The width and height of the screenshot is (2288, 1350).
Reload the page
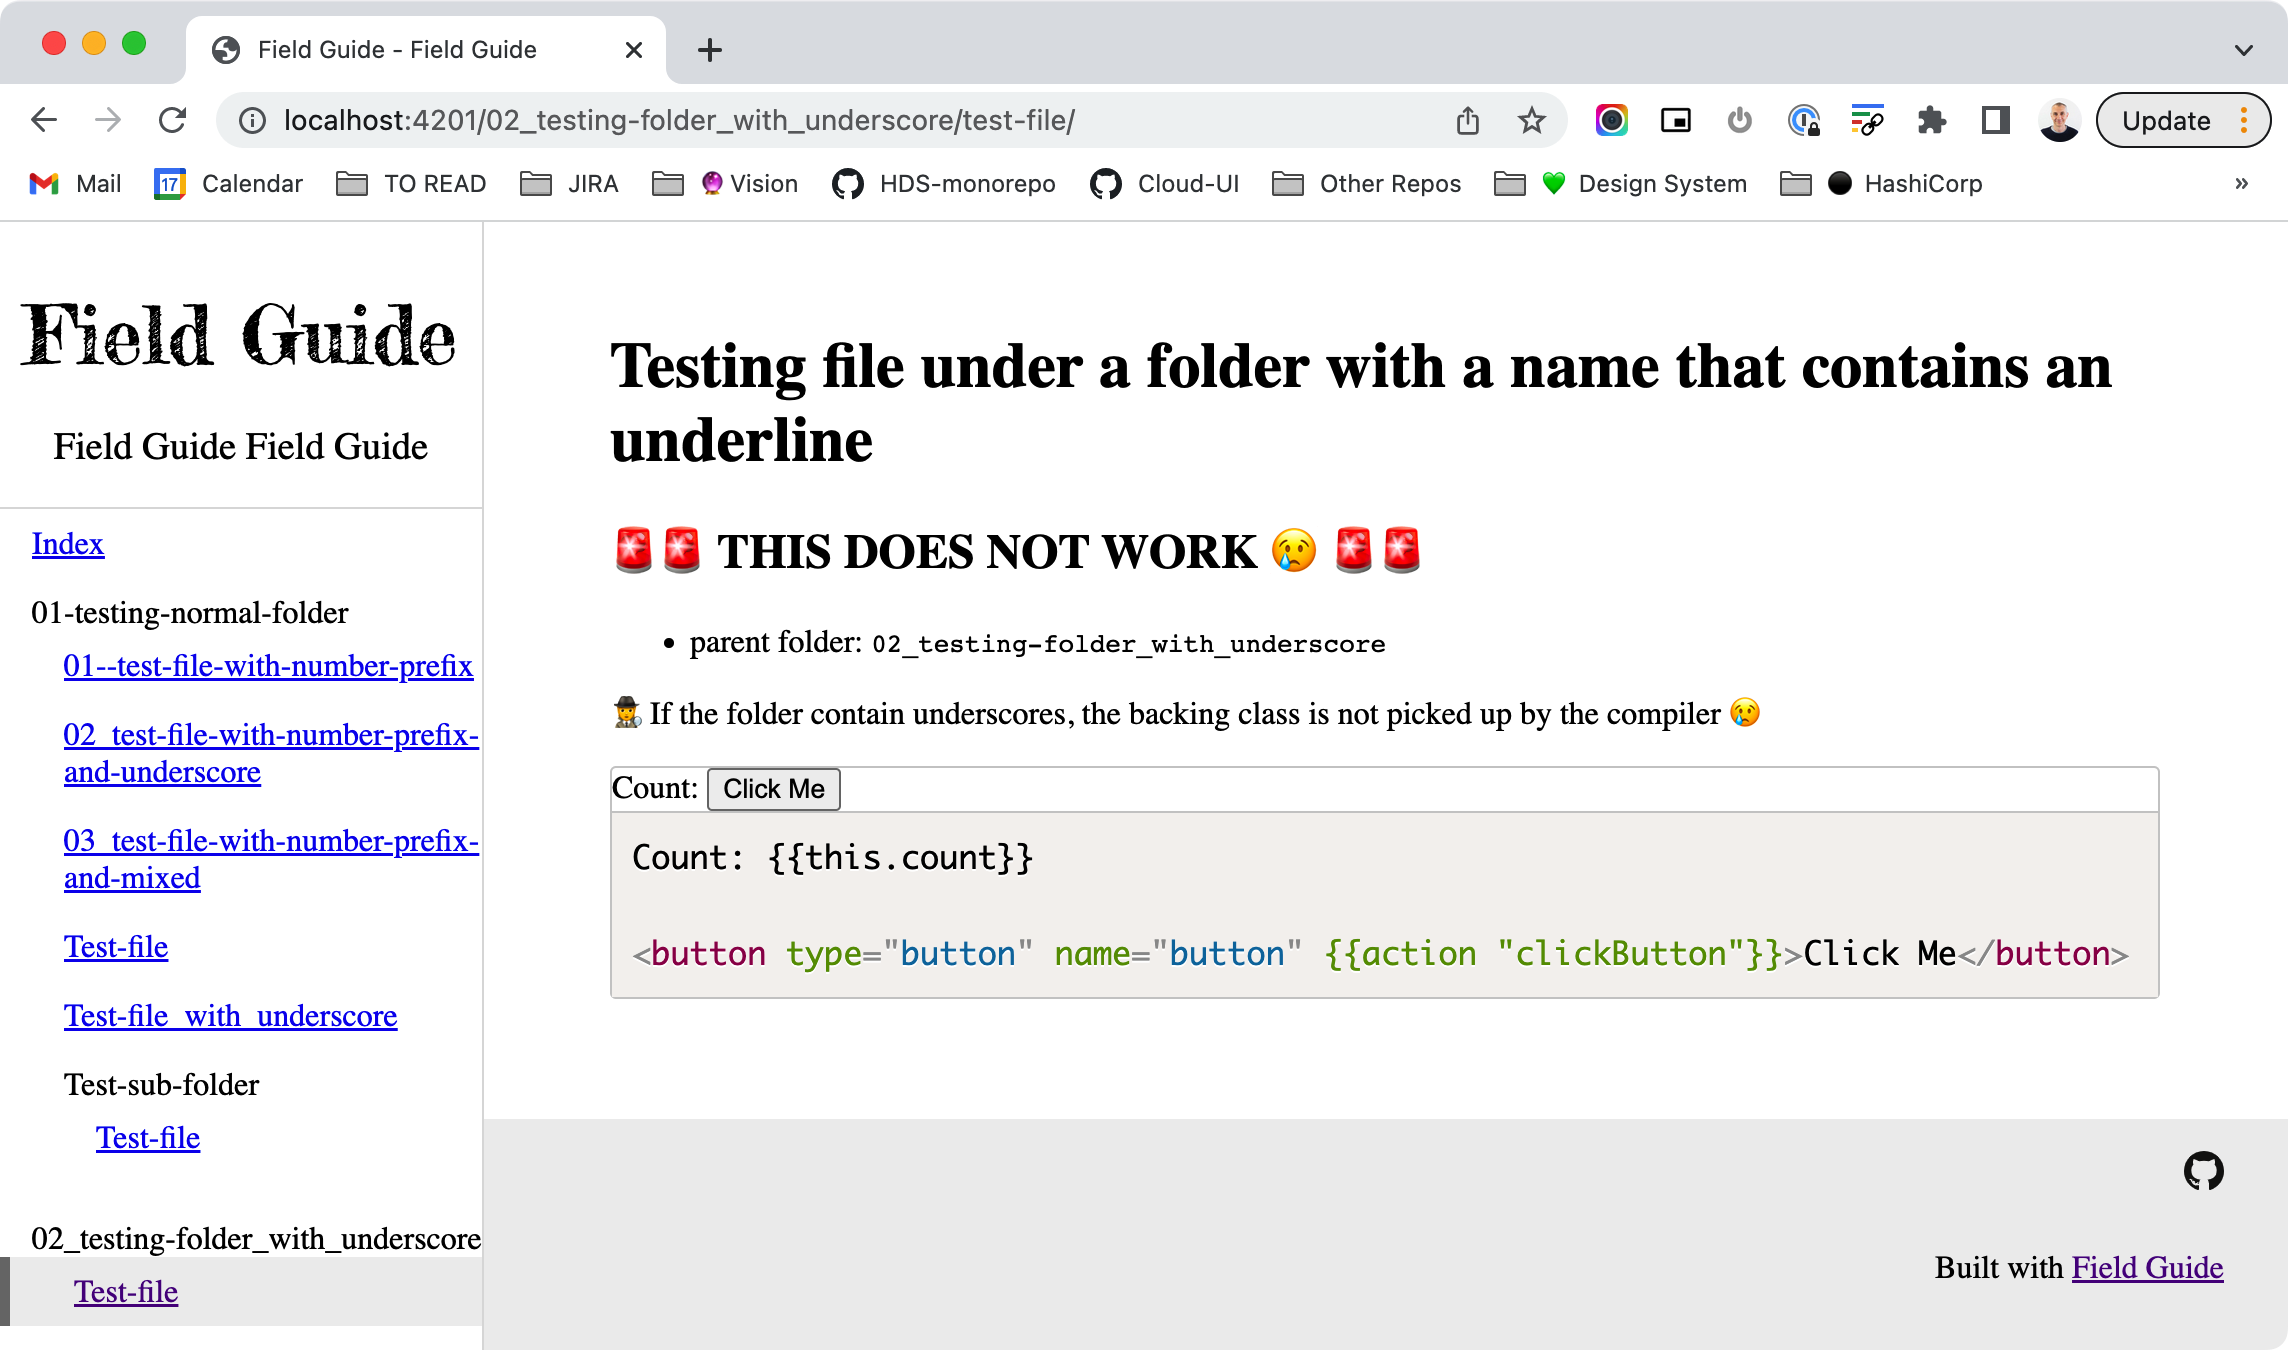[x=173, y=121]
